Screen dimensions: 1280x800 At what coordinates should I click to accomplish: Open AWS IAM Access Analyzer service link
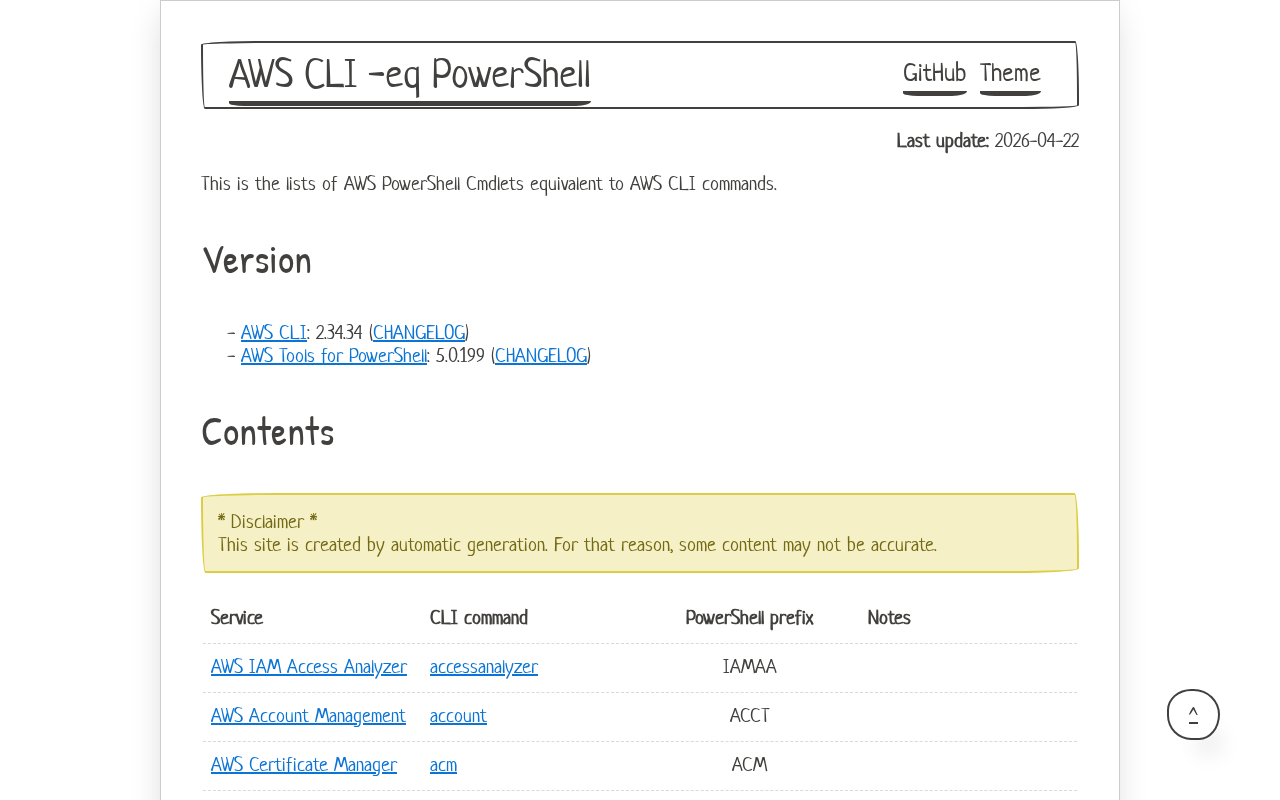309,667
